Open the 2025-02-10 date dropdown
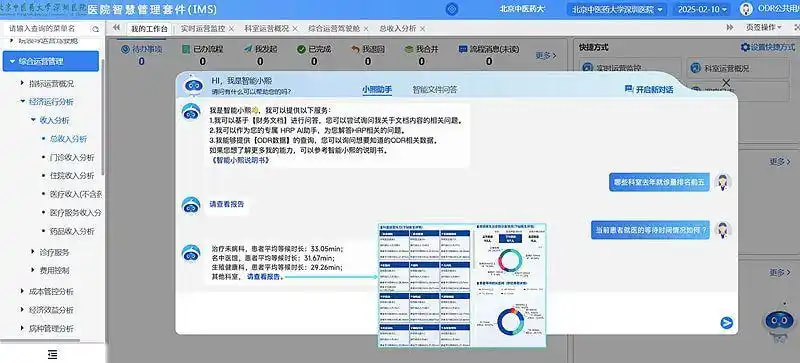 click(702, 9)
